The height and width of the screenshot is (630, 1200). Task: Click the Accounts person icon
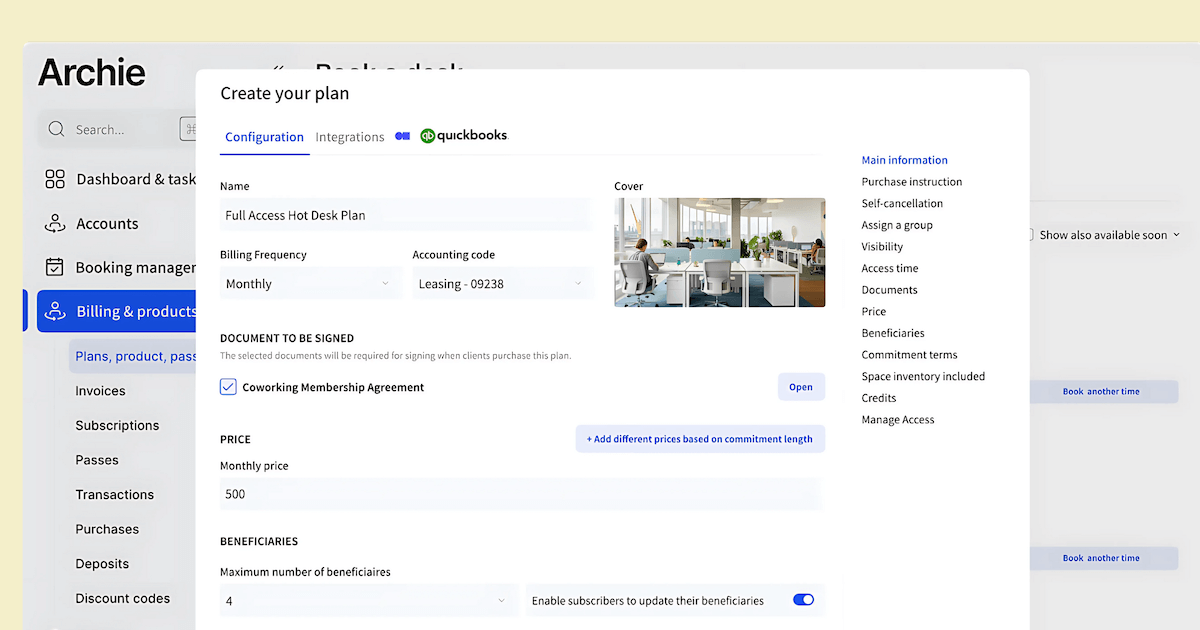(x=55, y=224)
